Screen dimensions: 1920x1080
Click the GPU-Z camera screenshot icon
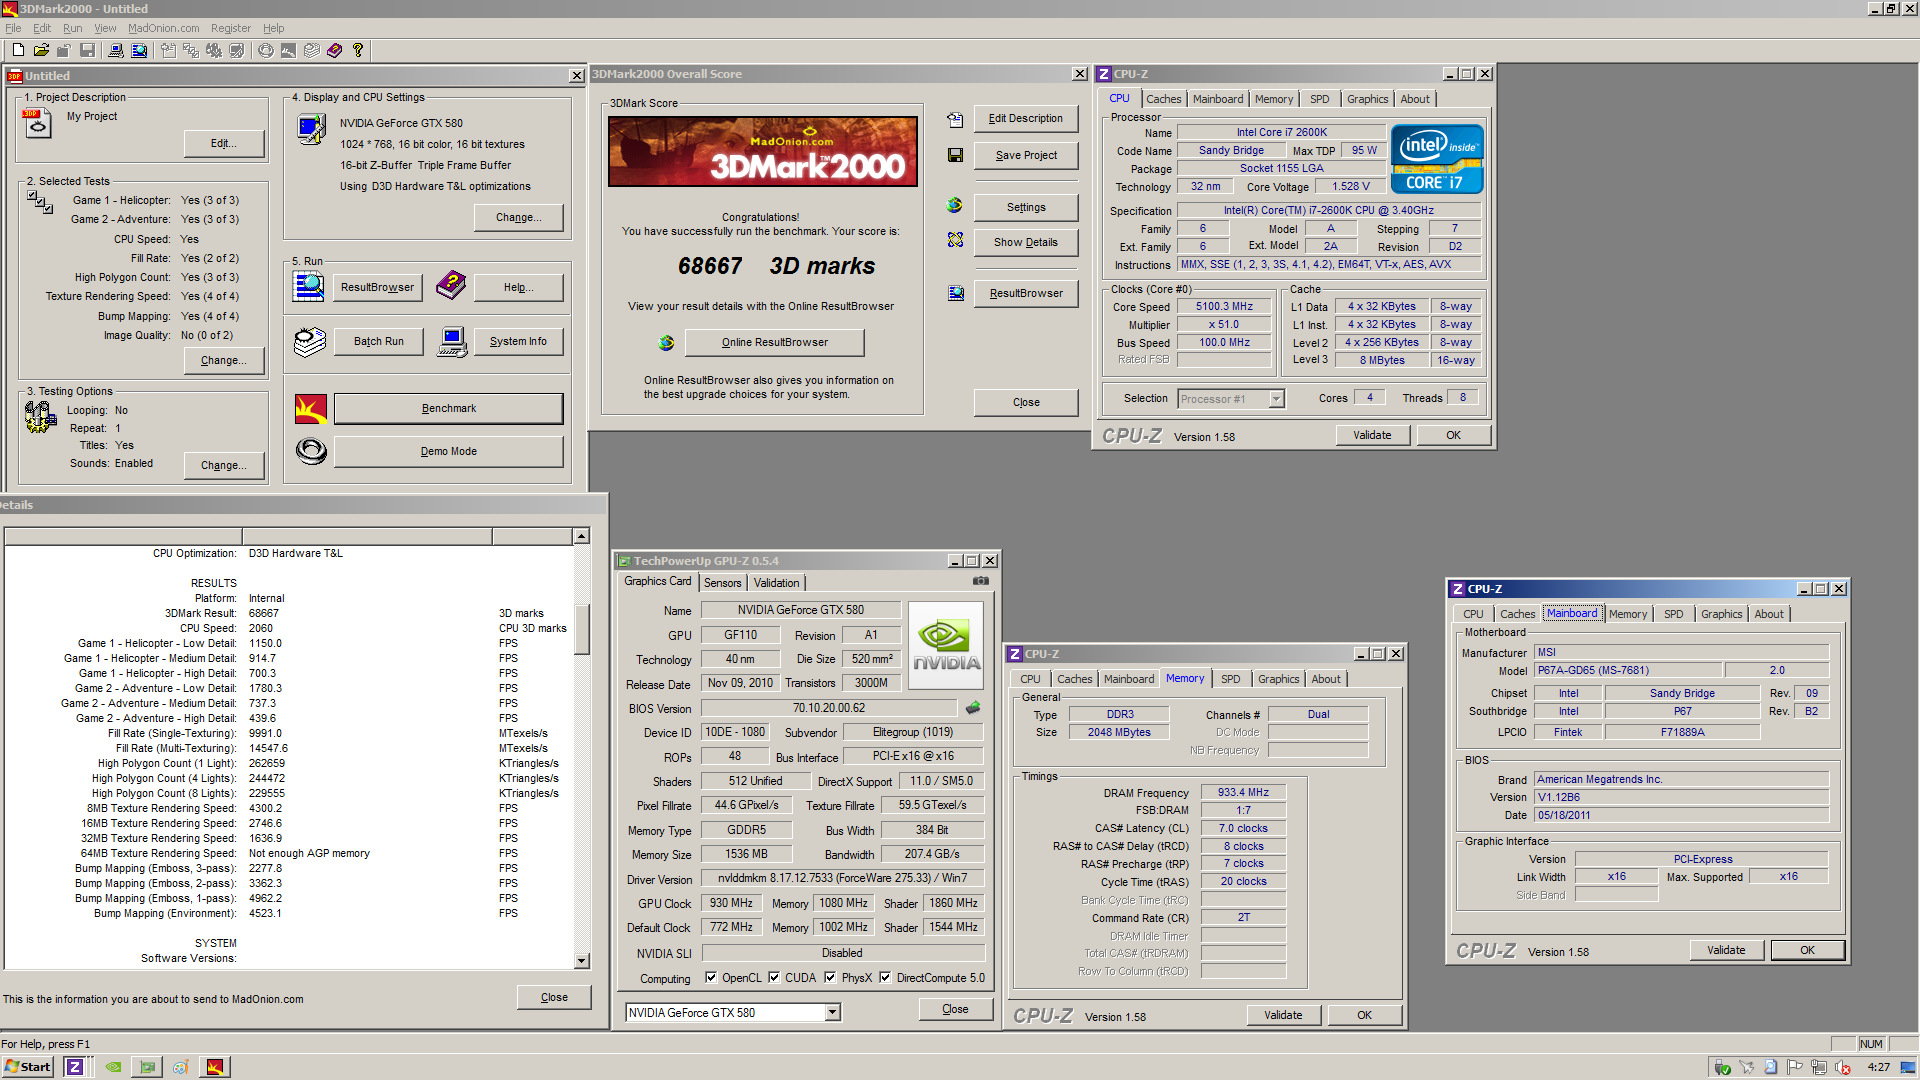981,581
